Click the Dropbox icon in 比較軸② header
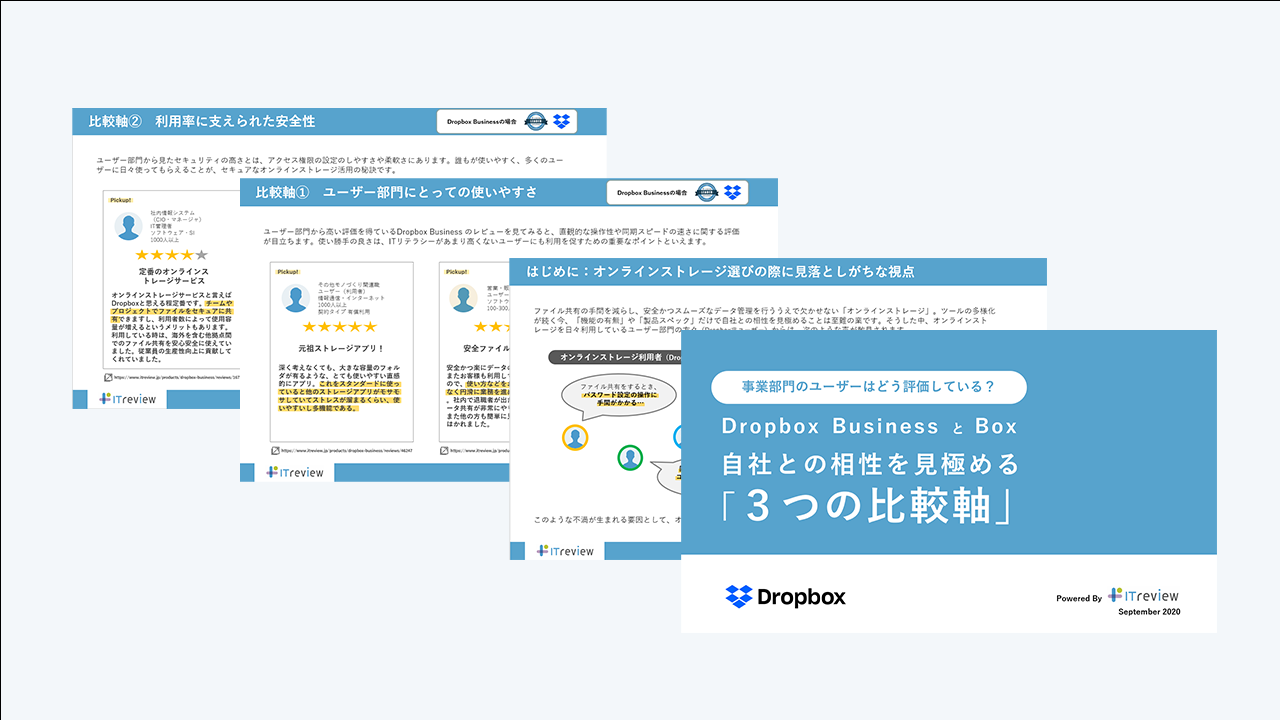Screen dimensions: 1280x720 coord(561,121)
